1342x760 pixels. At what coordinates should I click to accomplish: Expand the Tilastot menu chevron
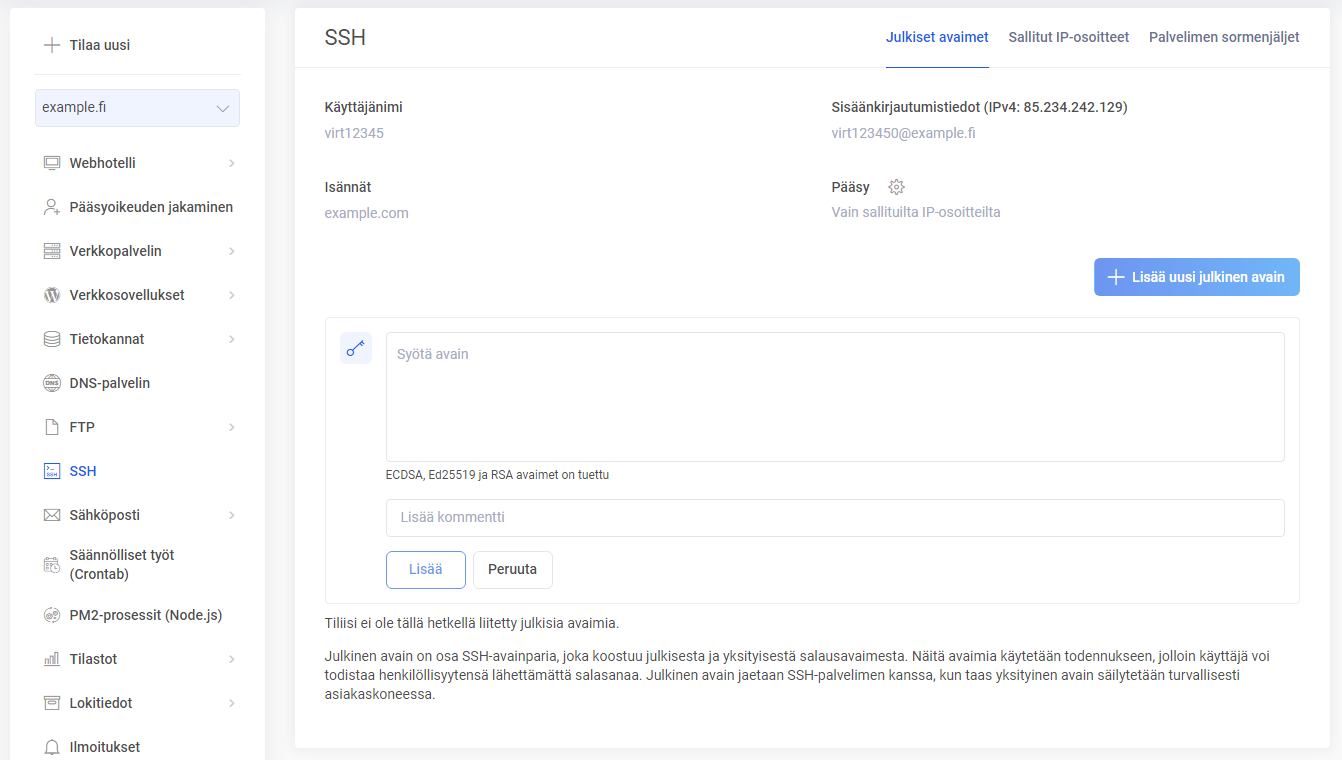point(231,659)
